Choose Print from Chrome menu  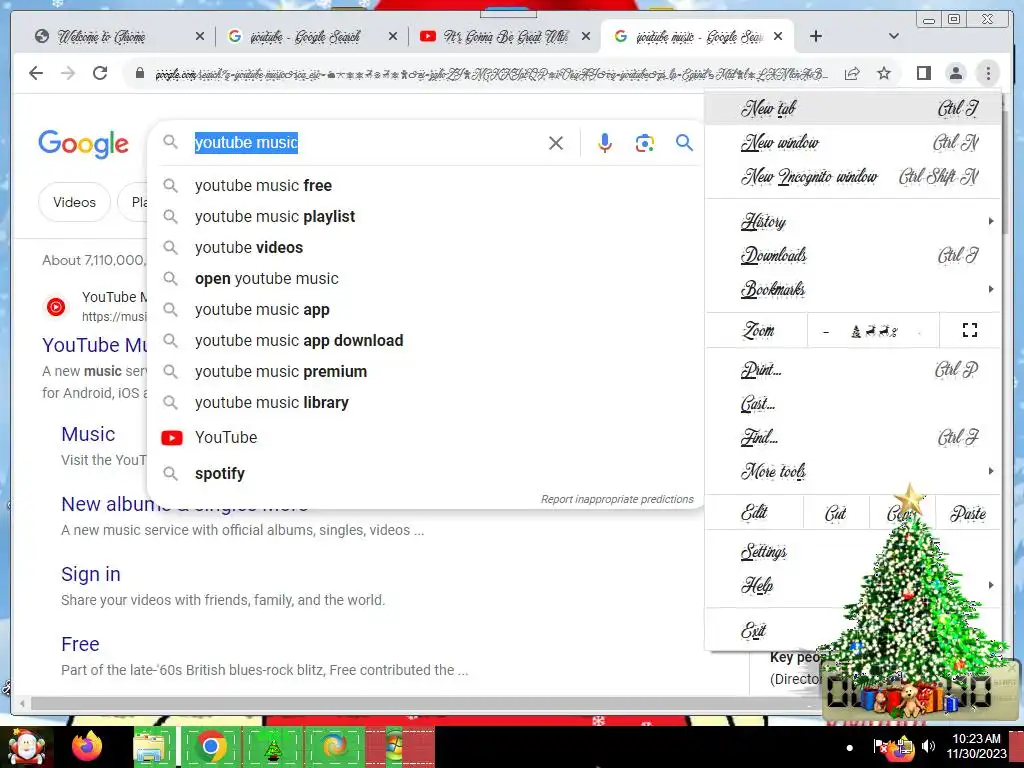click(854, 370)
